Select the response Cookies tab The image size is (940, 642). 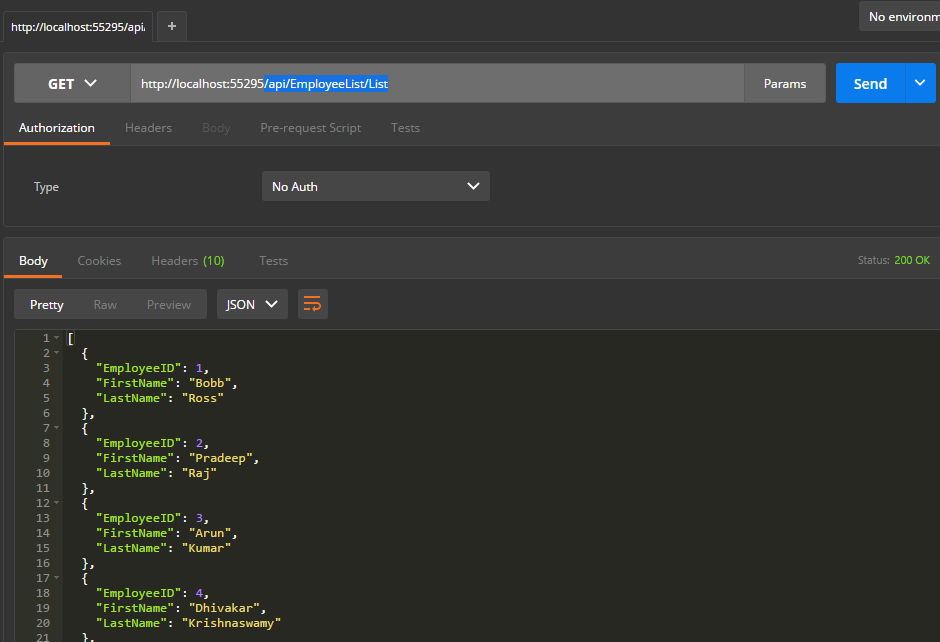point(99,261)
